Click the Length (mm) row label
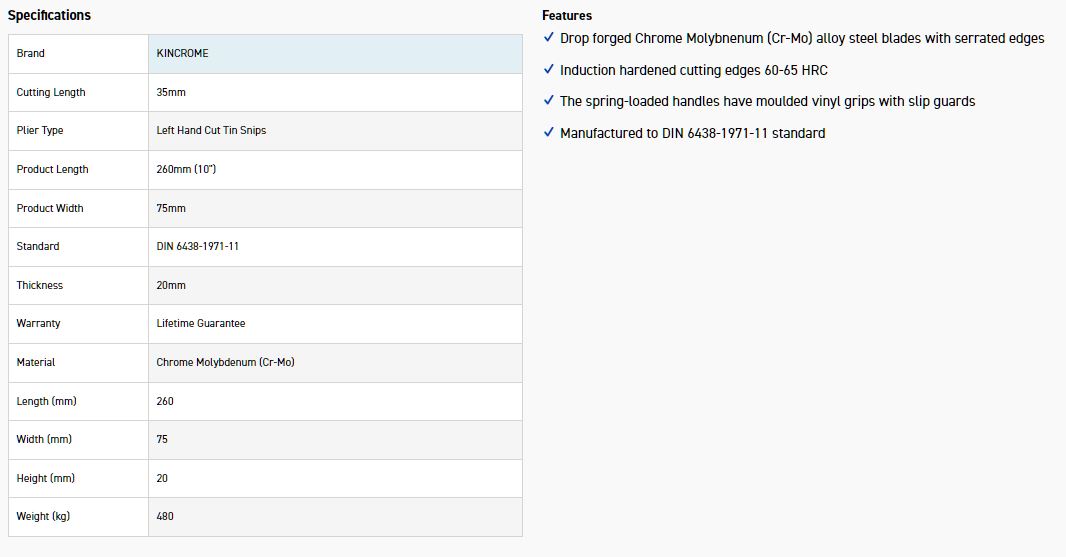This screenshot has width=1066, height=557. [x=47, y=401]
